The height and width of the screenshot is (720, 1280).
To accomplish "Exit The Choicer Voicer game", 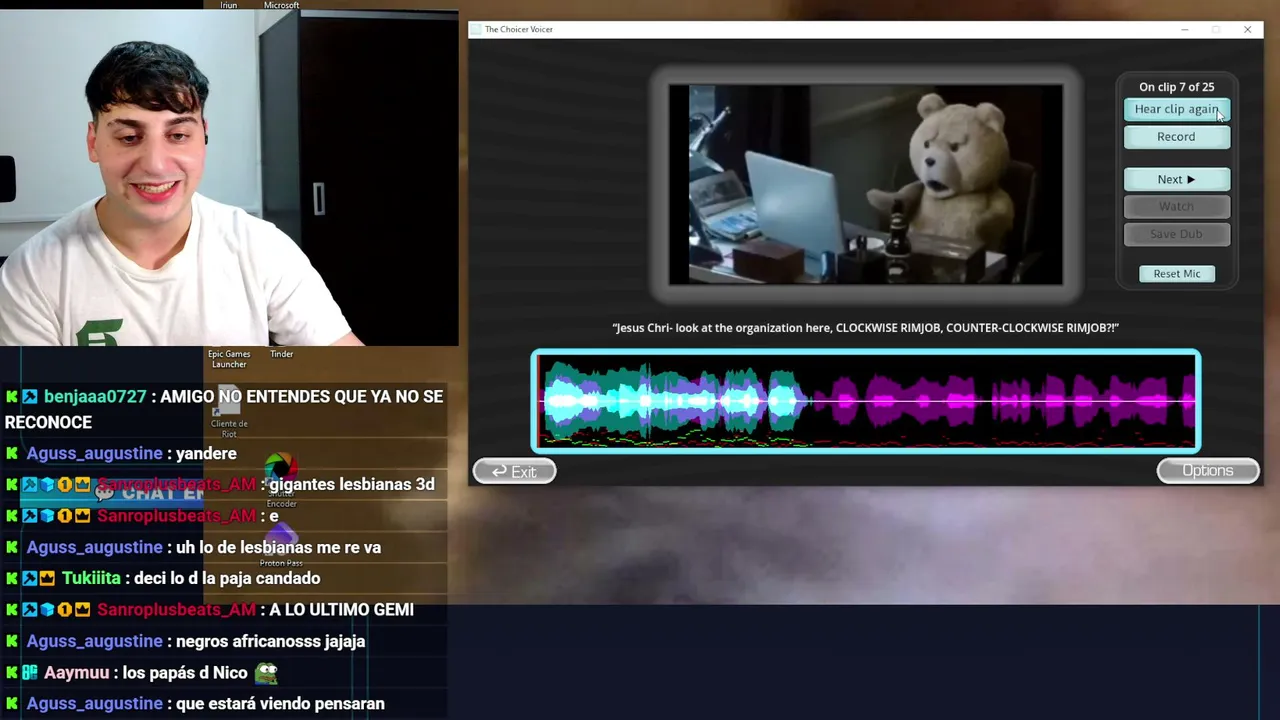I will (514, 472).
